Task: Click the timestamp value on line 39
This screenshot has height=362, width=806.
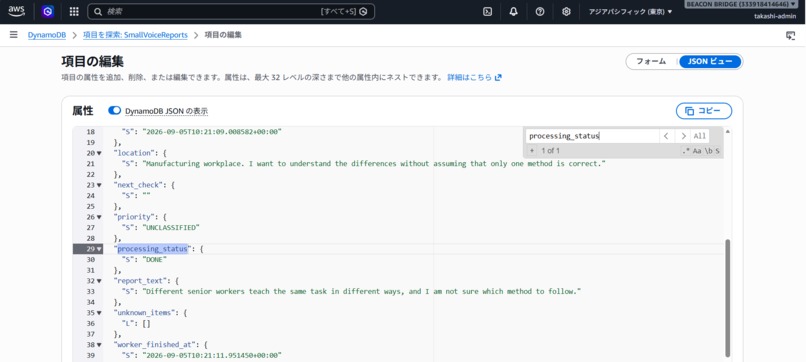Action: [x=212, y=355]
